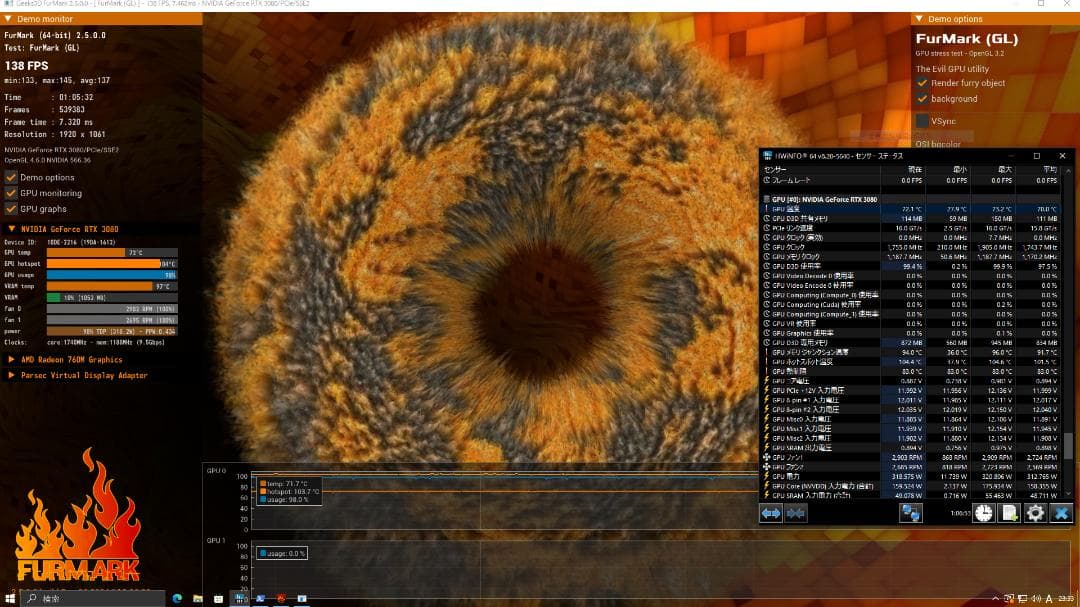Turn off Render furry object option
Viewport: 1080px width, 607px height.
coord(922,83)
